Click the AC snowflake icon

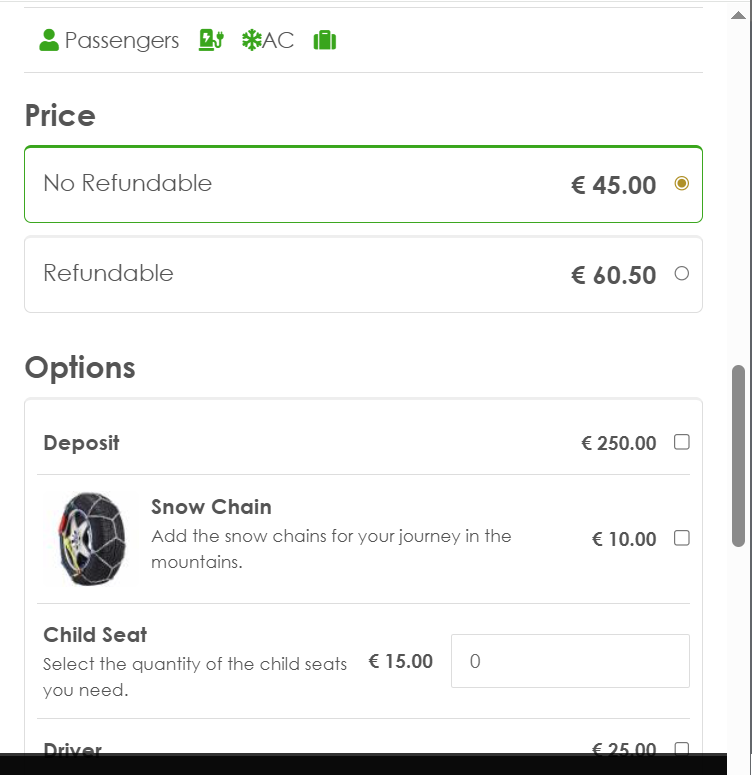pyautogui.click(x=252, y=41)
